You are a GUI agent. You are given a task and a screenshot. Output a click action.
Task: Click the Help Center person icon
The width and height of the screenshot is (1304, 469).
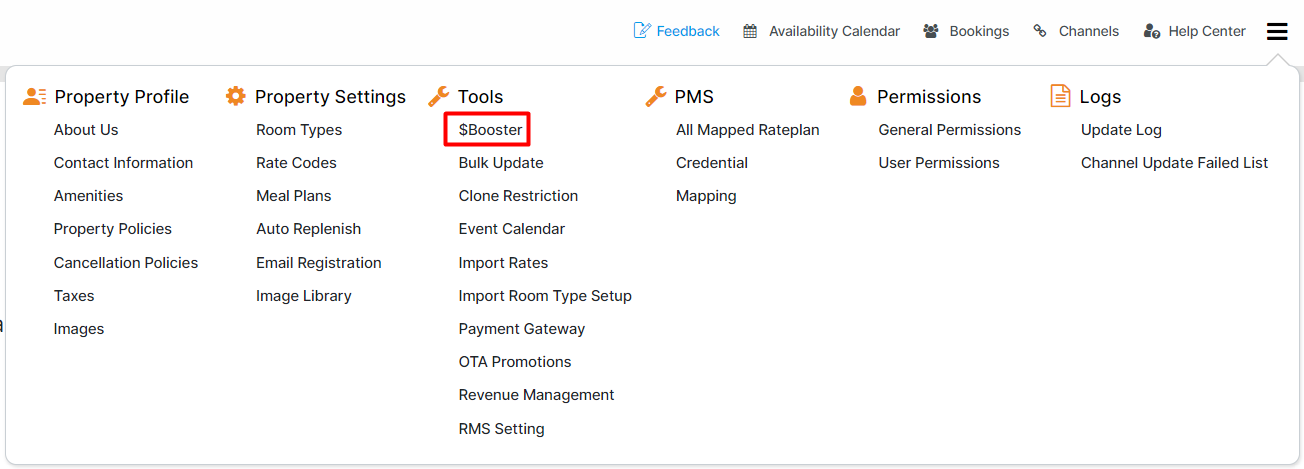pyautogui.click(x=1151, y=31)
